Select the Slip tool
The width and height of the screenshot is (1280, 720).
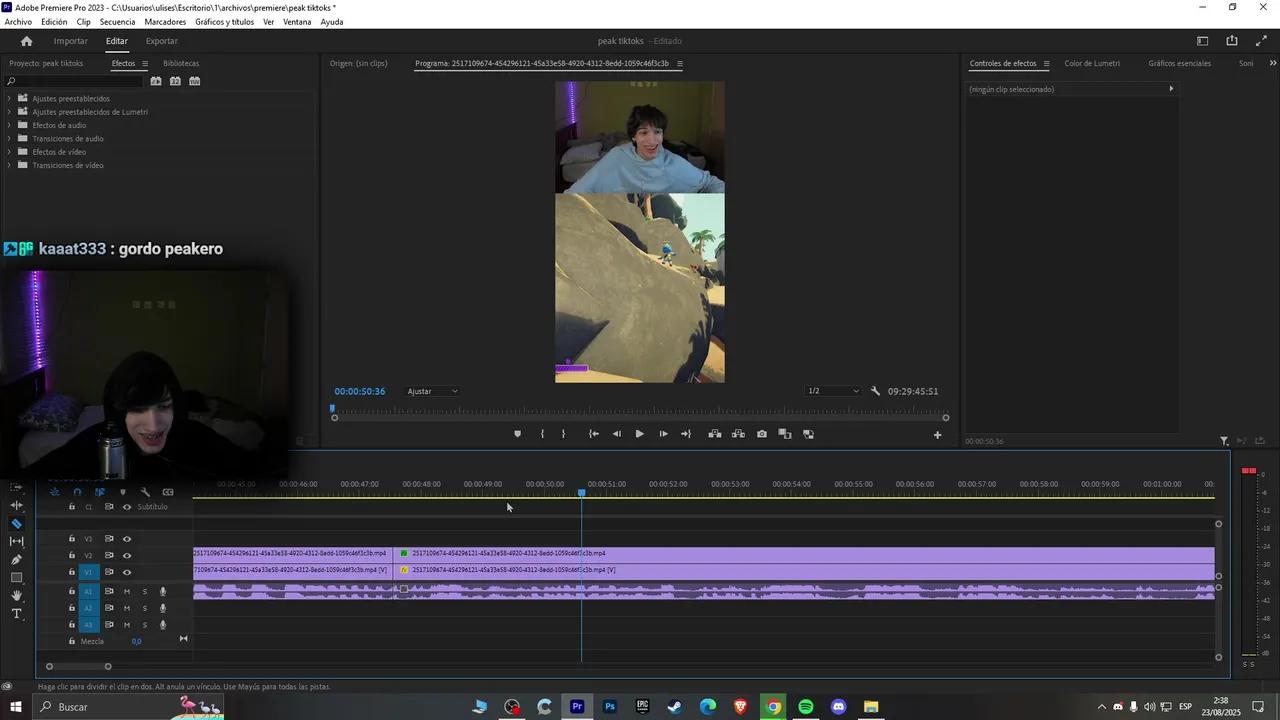(17, 541)
